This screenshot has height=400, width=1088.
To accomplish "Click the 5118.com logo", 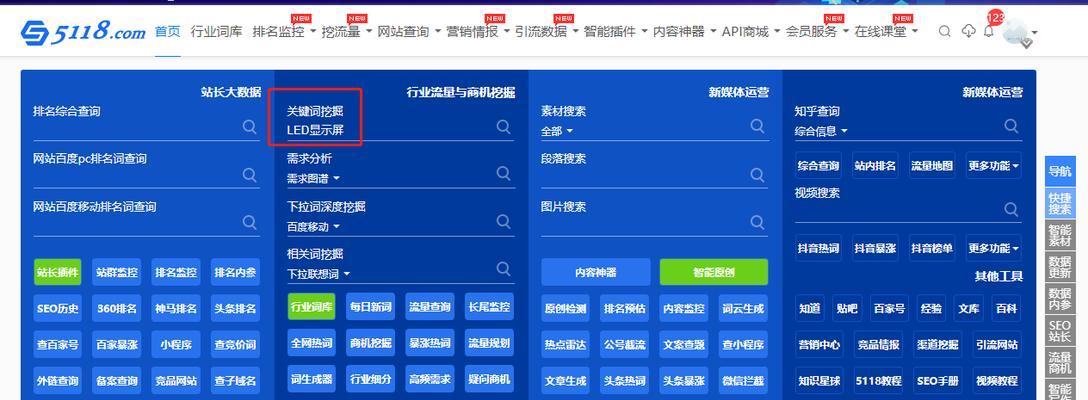I will 83,32.
